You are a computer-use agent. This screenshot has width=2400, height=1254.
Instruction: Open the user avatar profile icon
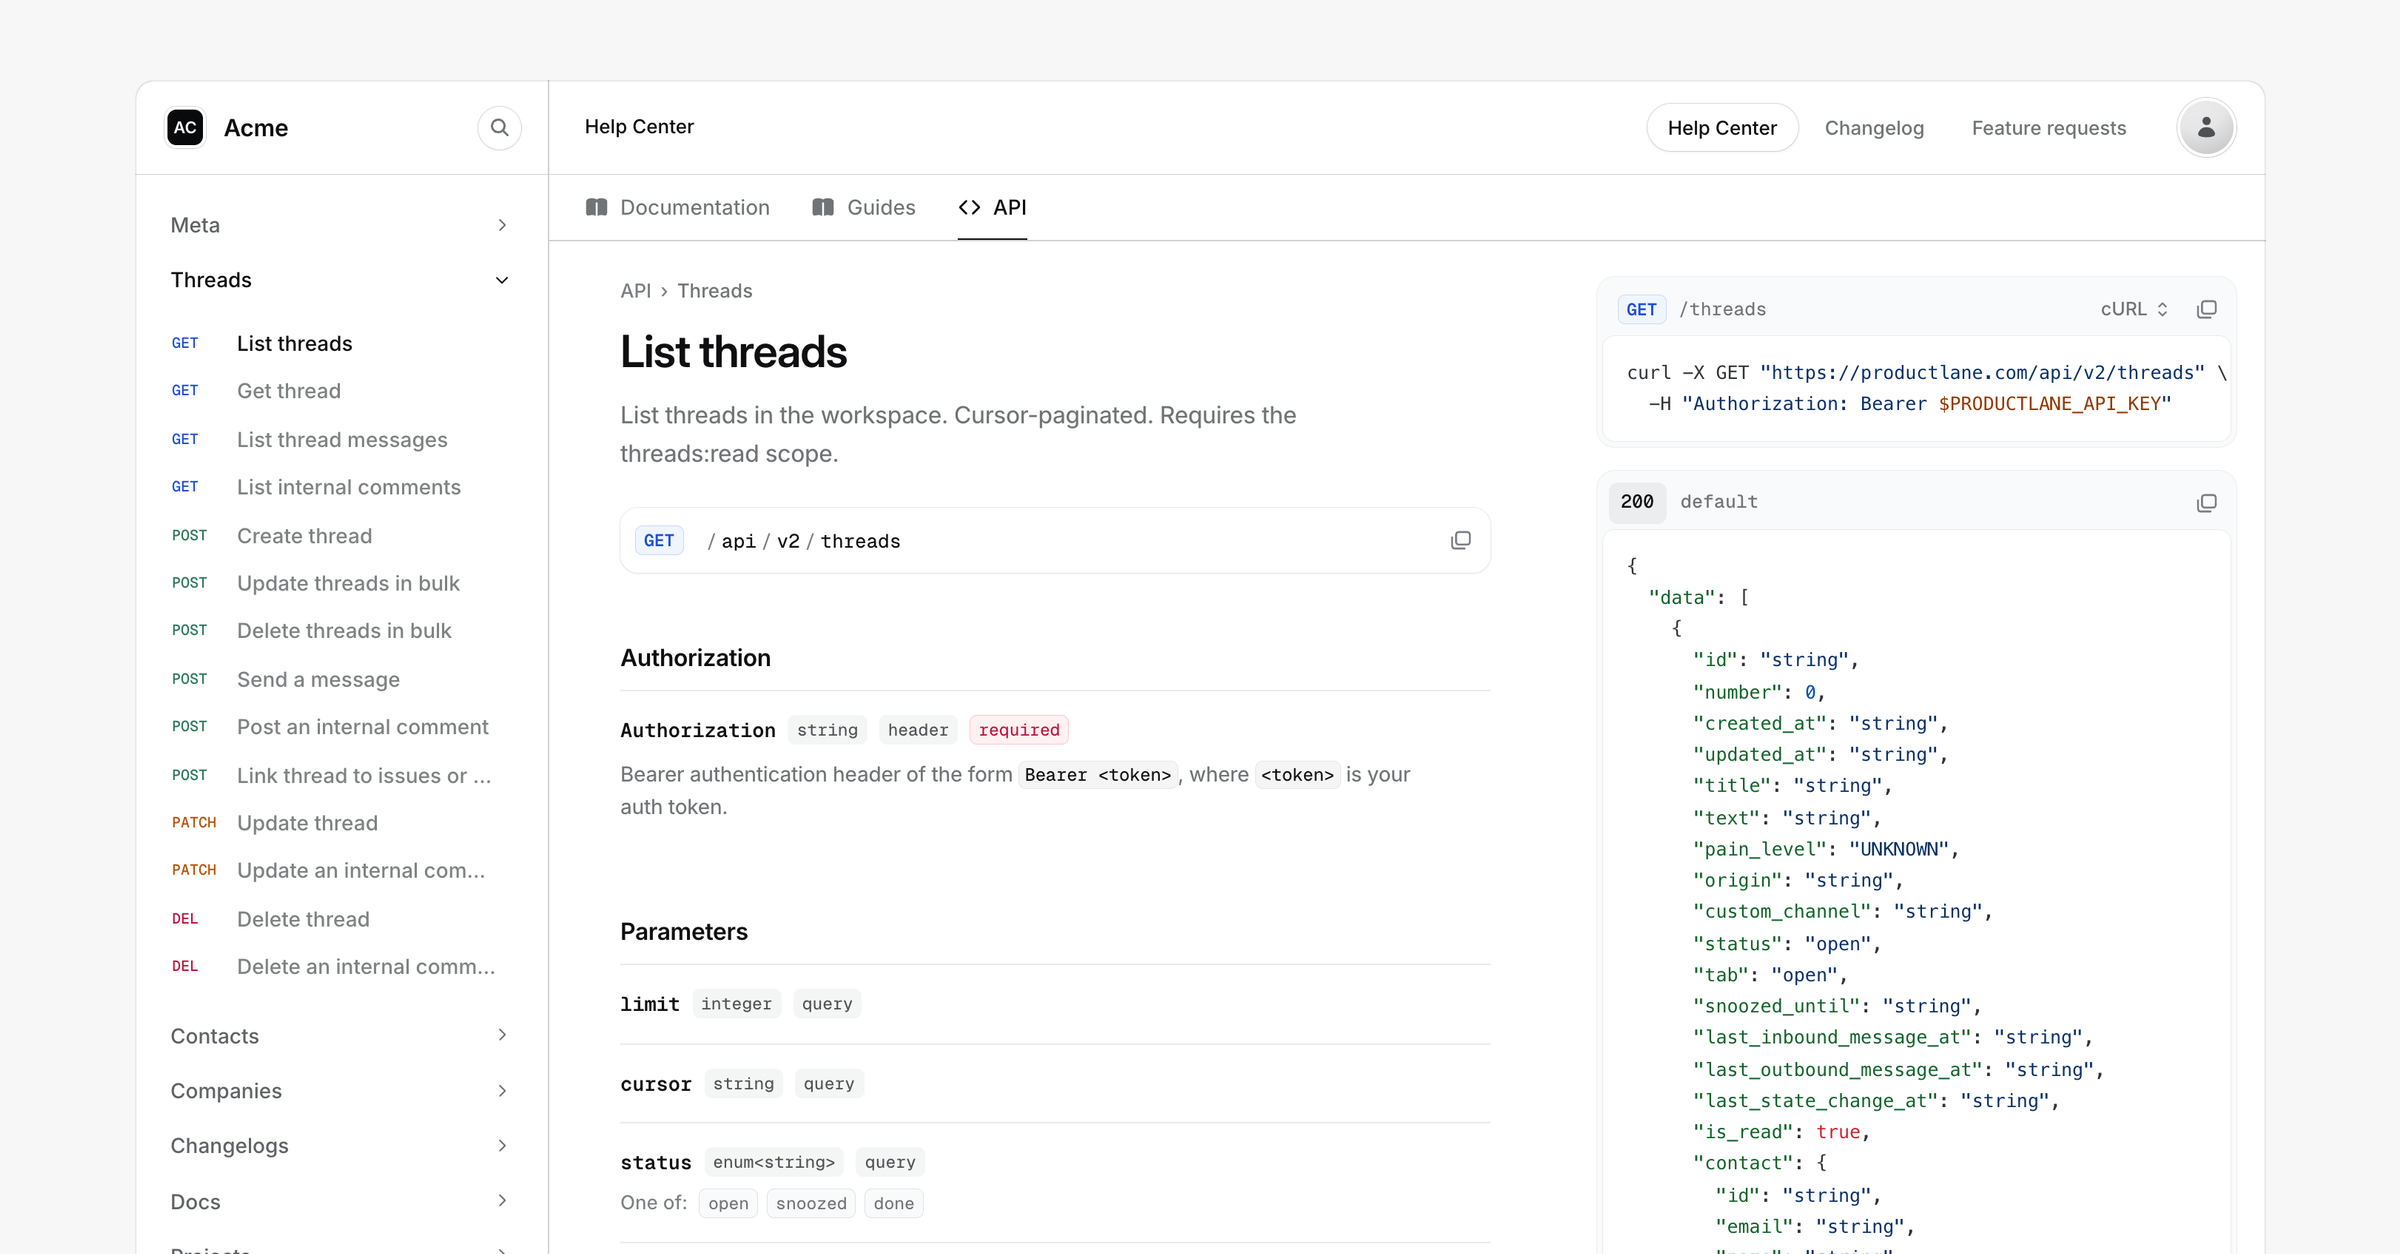point(2206,128)
